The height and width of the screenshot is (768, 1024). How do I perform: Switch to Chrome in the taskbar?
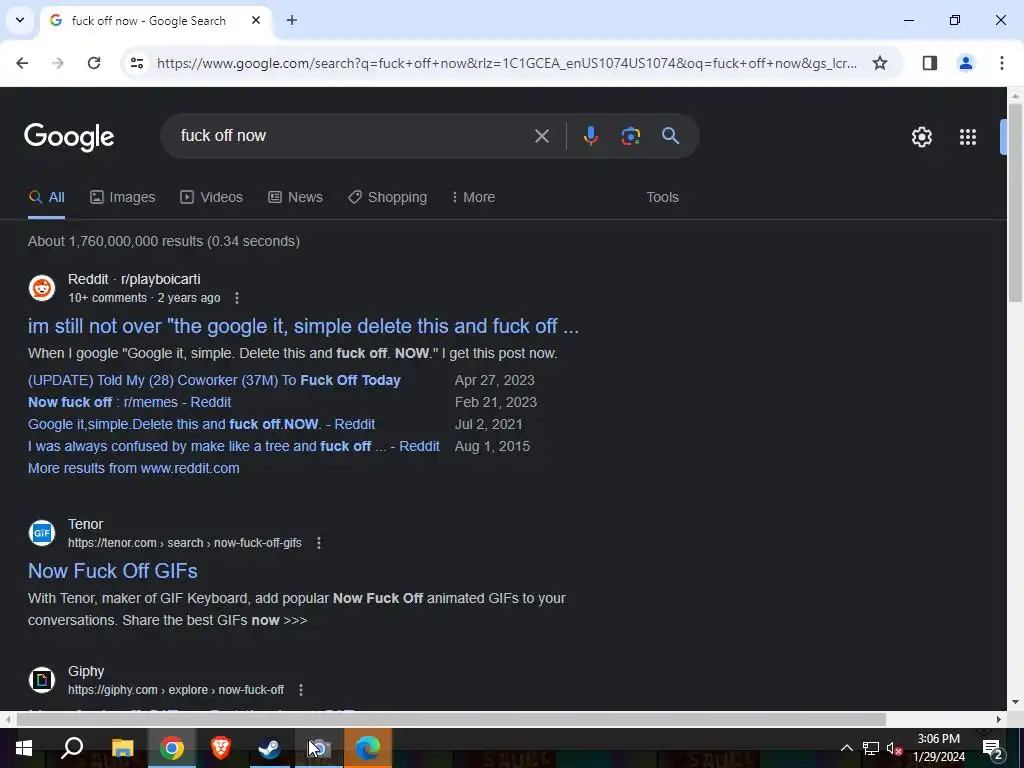[172, 748]
